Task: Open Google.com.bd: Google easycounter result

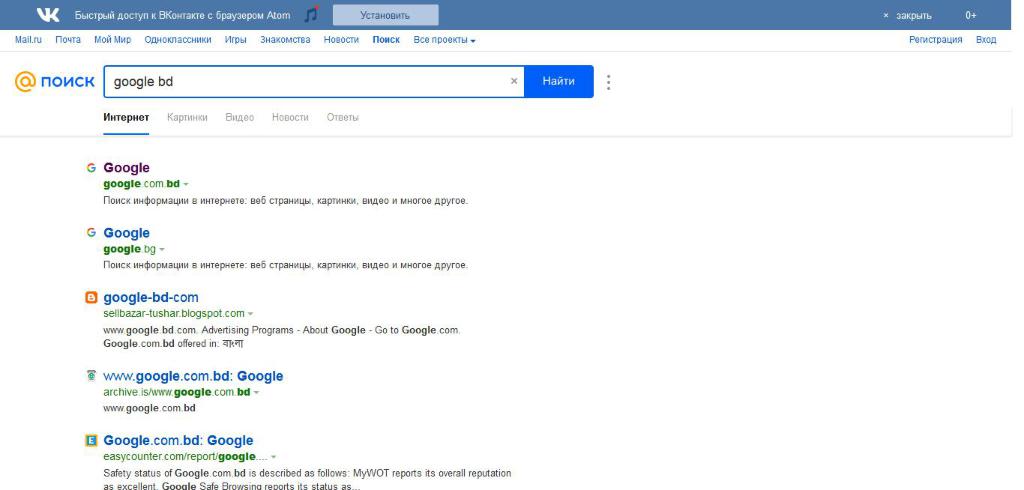Action: tap(178, 440)
